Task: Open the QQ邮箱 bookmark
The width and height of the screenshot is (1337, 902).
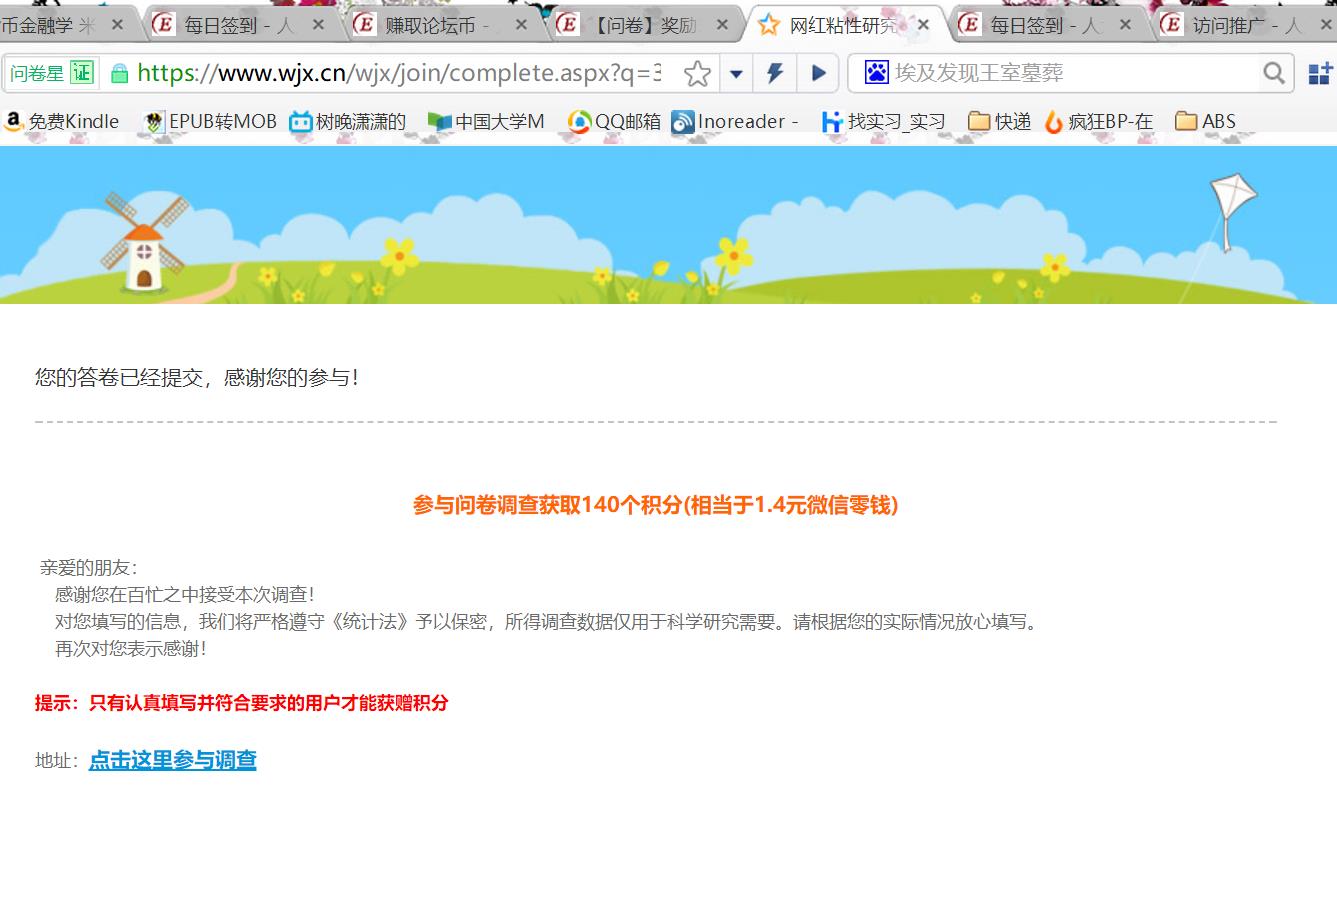Action: pyautogui.click(x=615, y=122)
